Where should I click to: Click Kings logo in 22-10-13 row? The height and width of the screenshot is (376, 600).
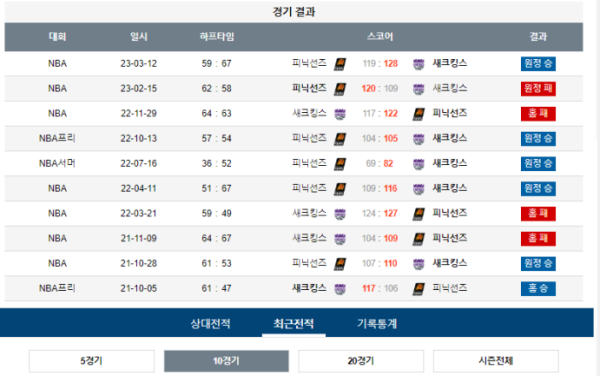419,139
